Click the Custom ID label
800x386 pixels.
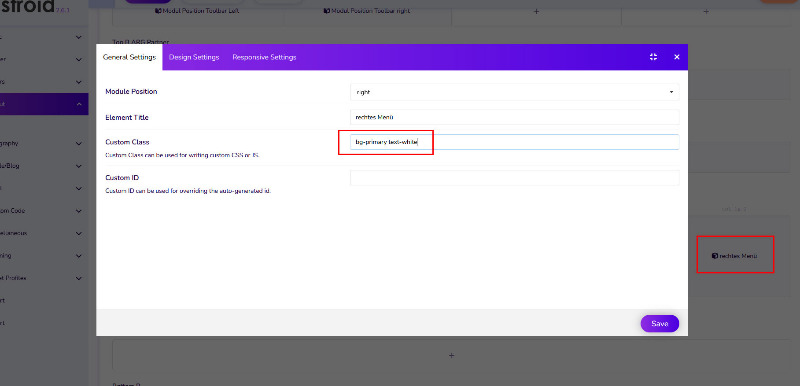[122, 178]
